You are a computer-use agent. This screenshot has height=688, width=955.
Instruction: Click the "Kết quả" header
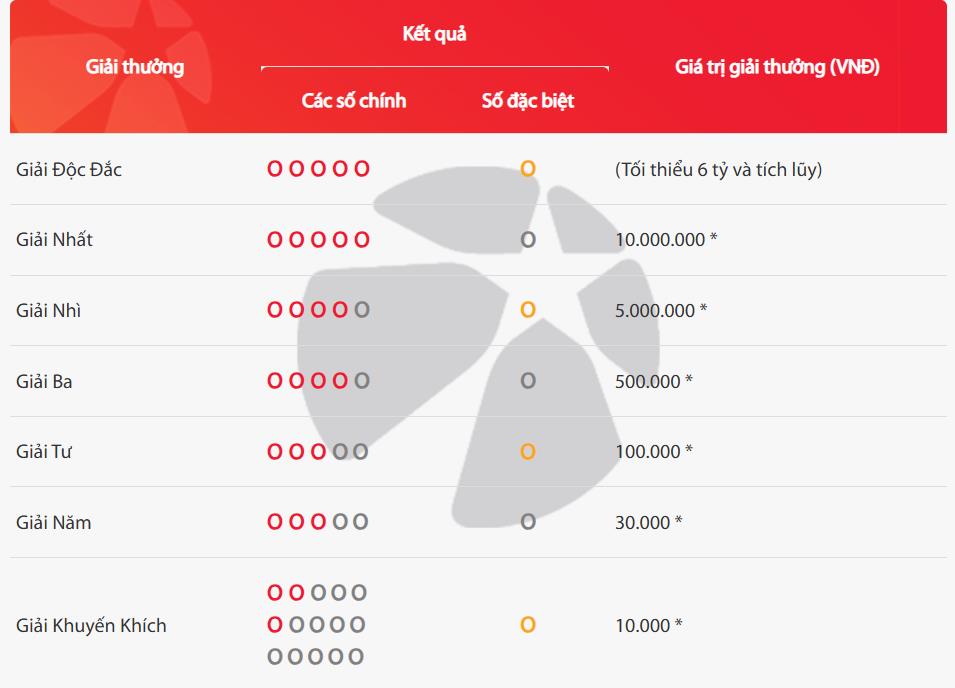[435, 34]
